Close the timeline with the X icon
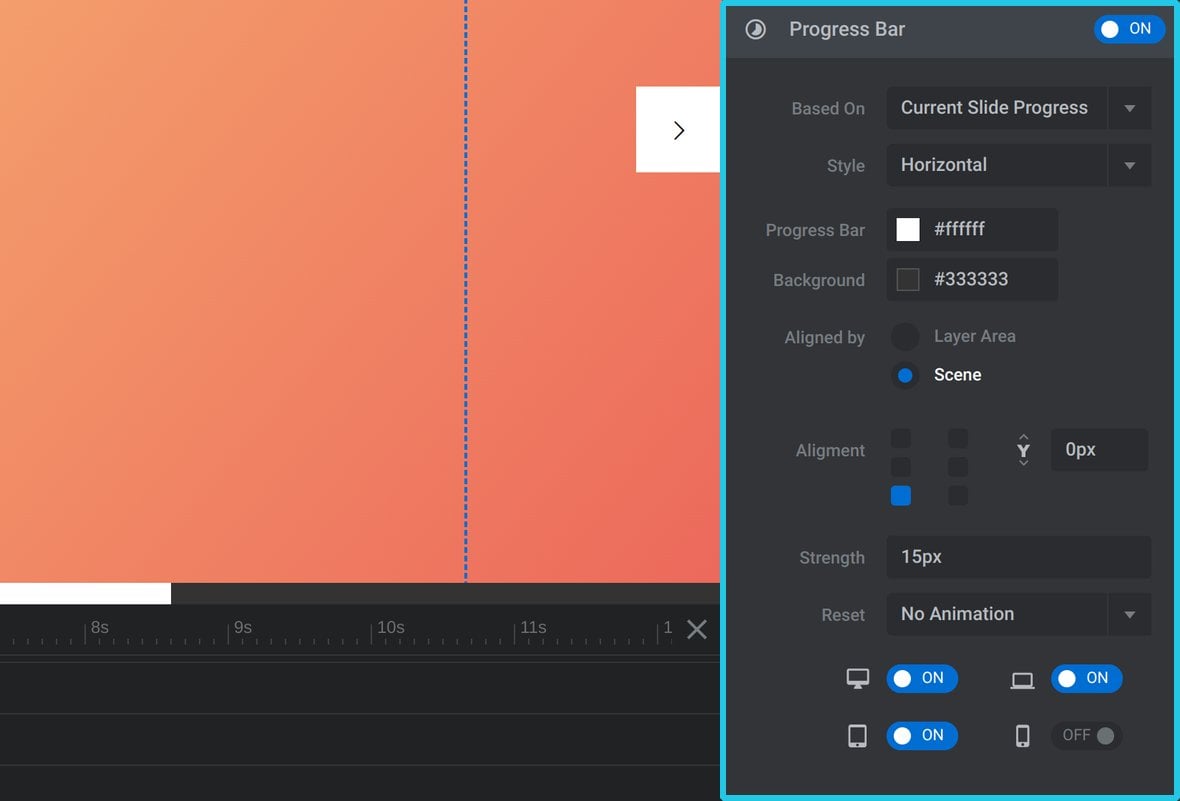This screenshot has width=1180, height=801. [x=697, y=629]
